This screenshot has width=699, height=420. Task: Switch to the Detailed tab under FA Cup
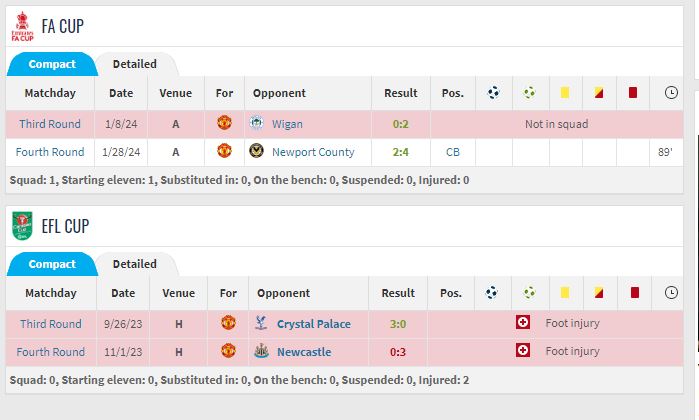click(134, 64)
